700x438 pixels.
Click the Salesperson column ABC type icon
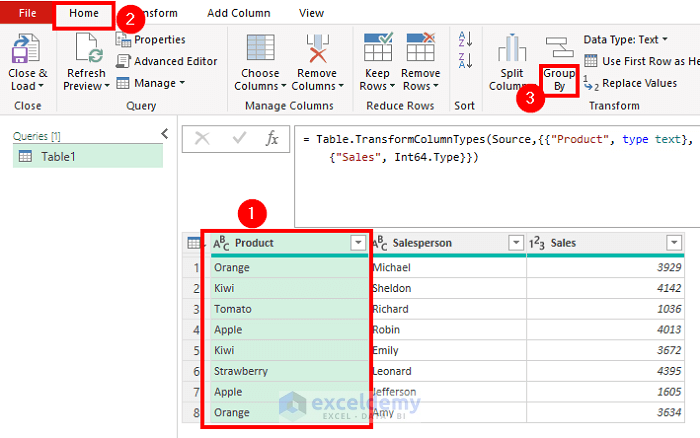point(379,243)
